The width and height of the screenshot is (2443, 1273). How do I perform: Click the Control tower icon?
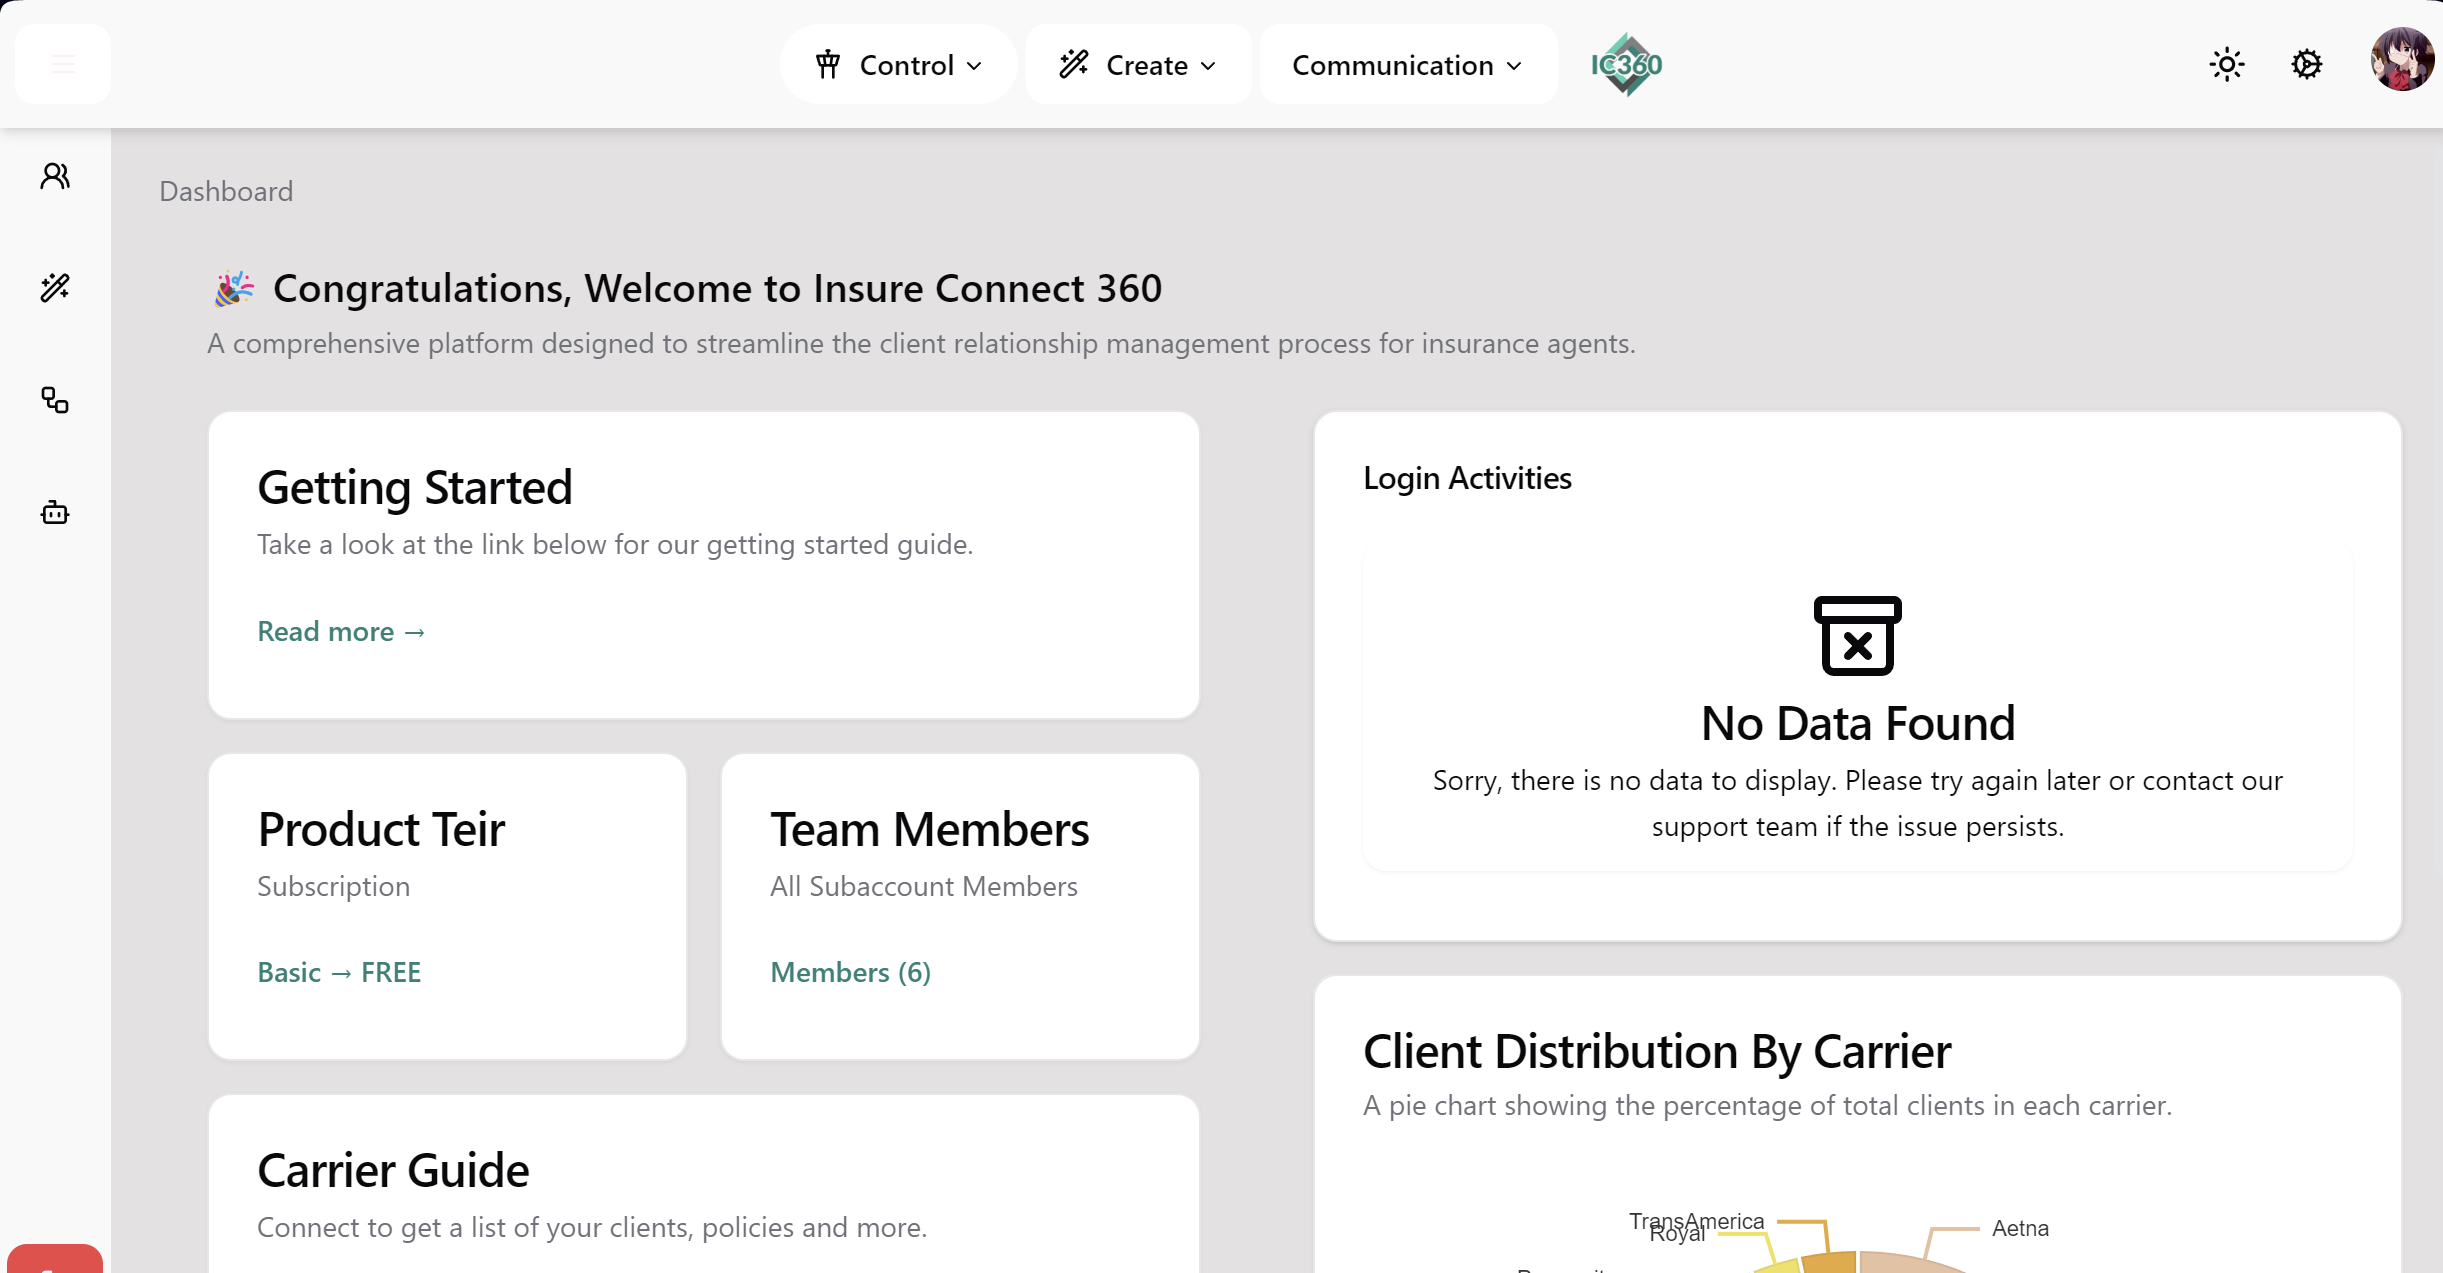click(x=828, y=65)
